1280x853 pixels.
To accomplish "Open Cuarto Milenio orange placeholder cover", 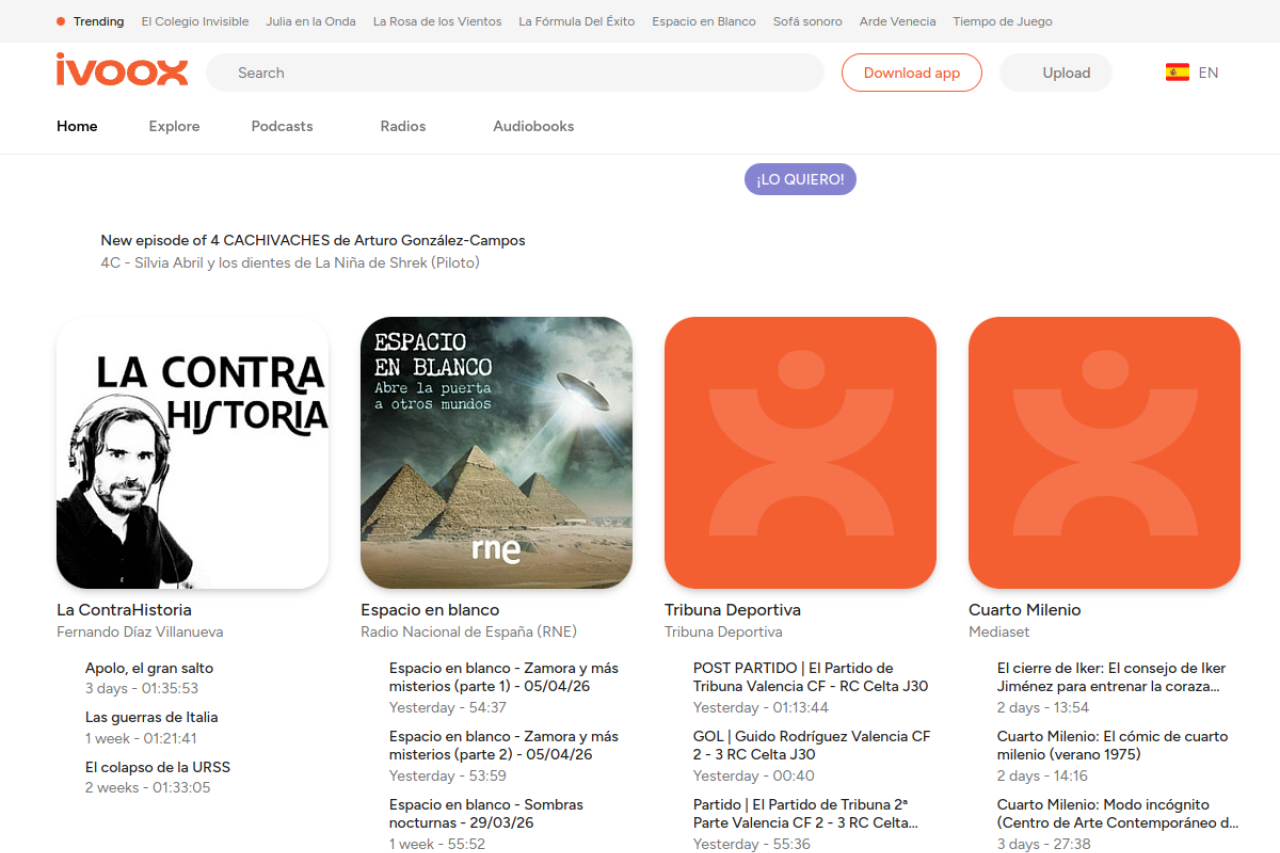I will click(1104, 452).
